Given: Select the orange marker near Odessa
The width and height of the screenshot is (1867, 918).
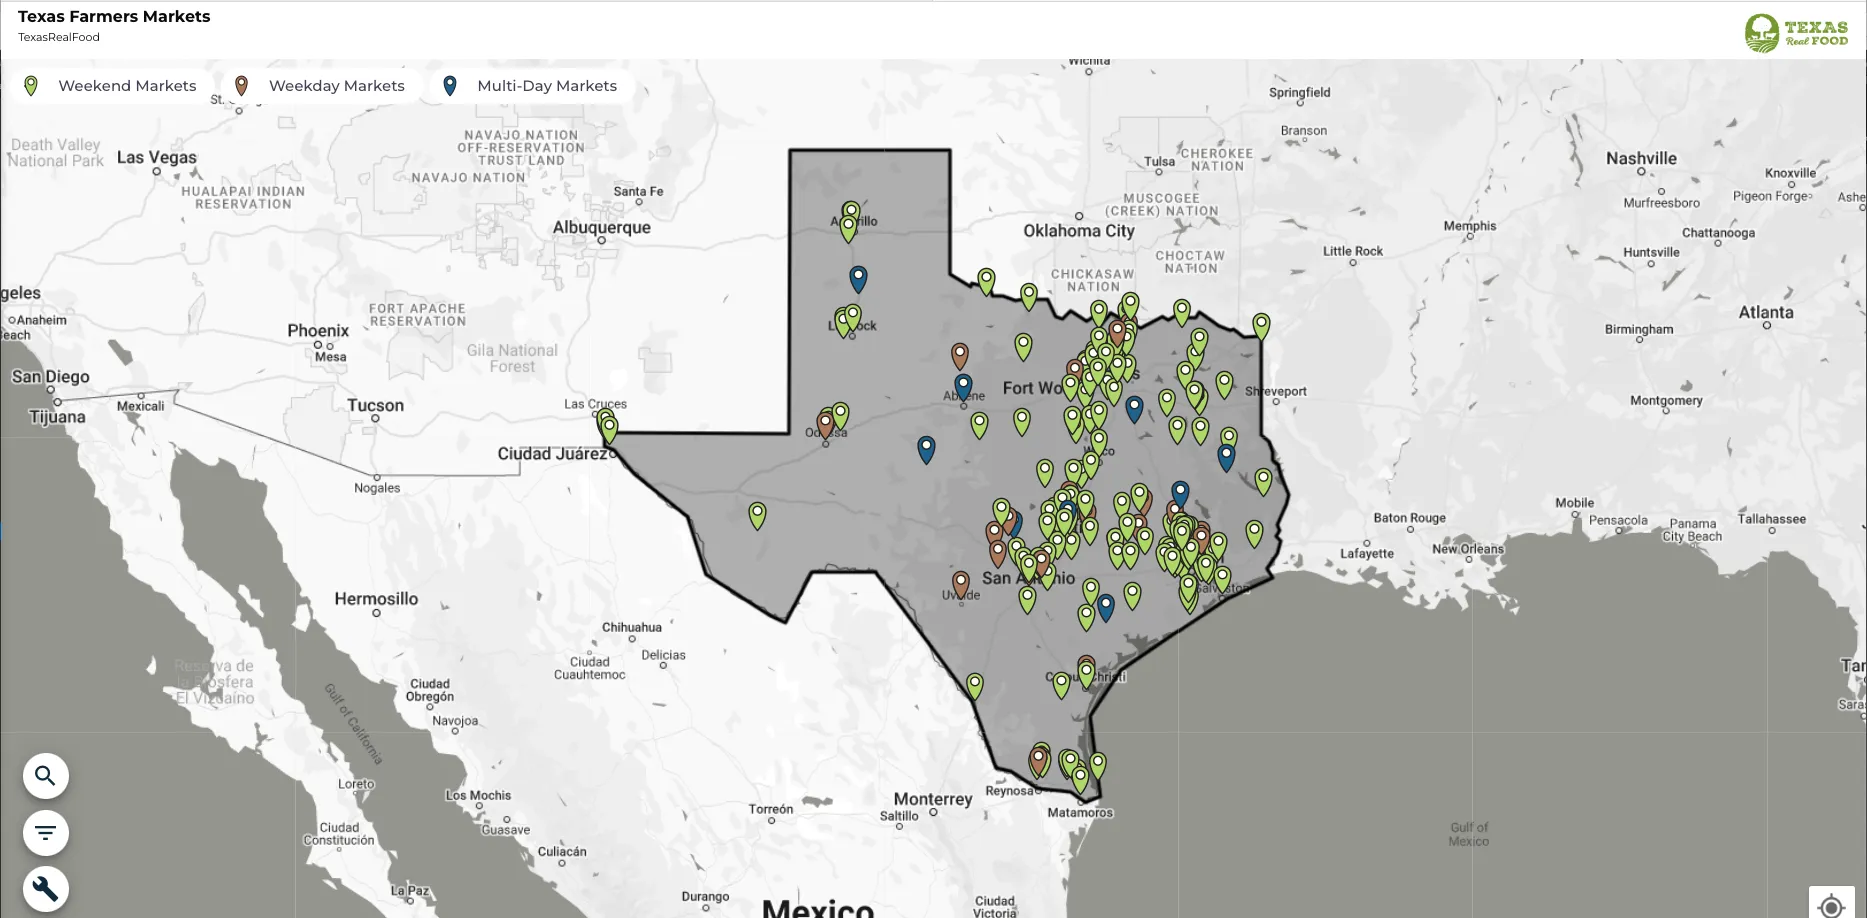Looking at the screenshot, I should (824, 421).
